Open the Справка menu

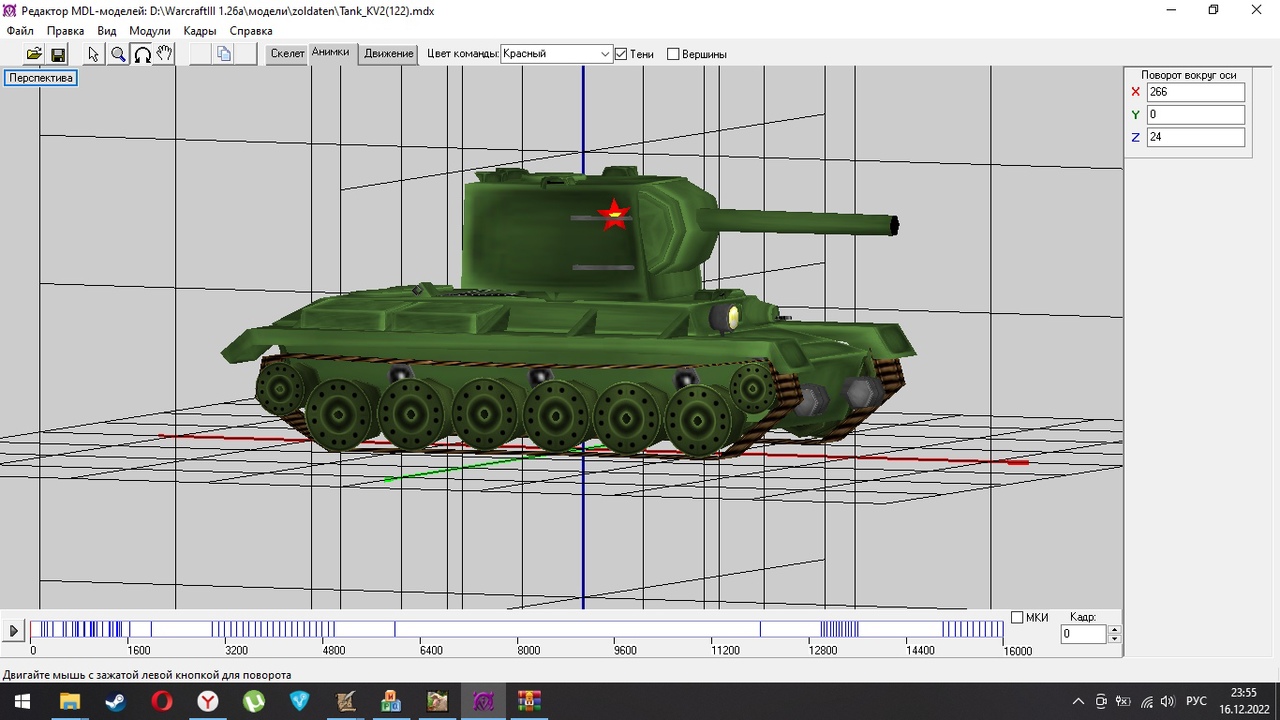(x=251, y=31)
